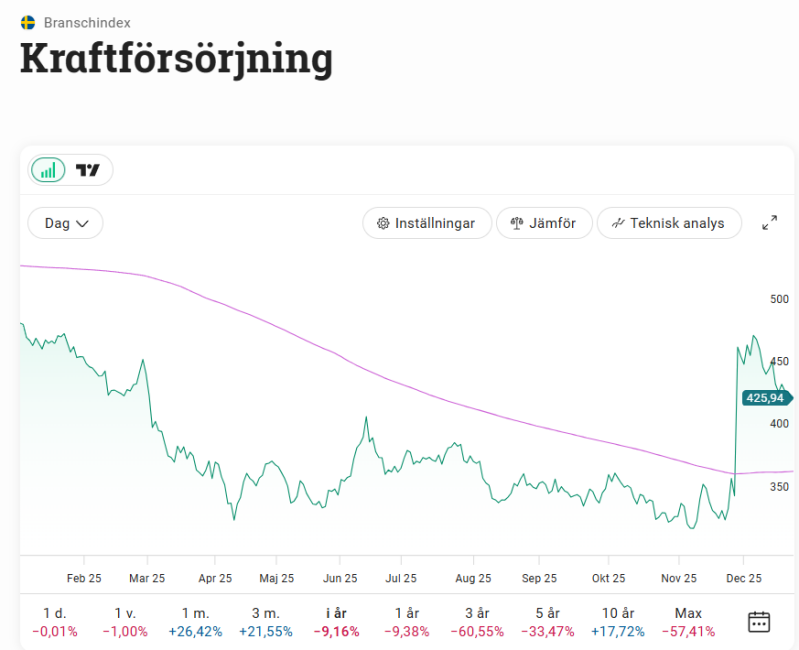
Task: Show the 1 år period
Action: point(406,621)
